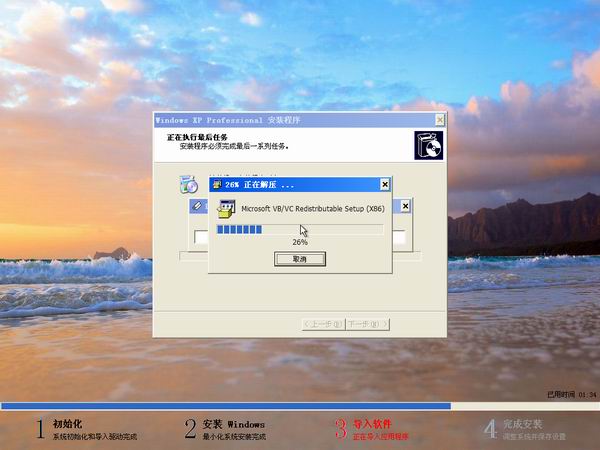Click step 4 完成安装 label

[x=522, y=424]
